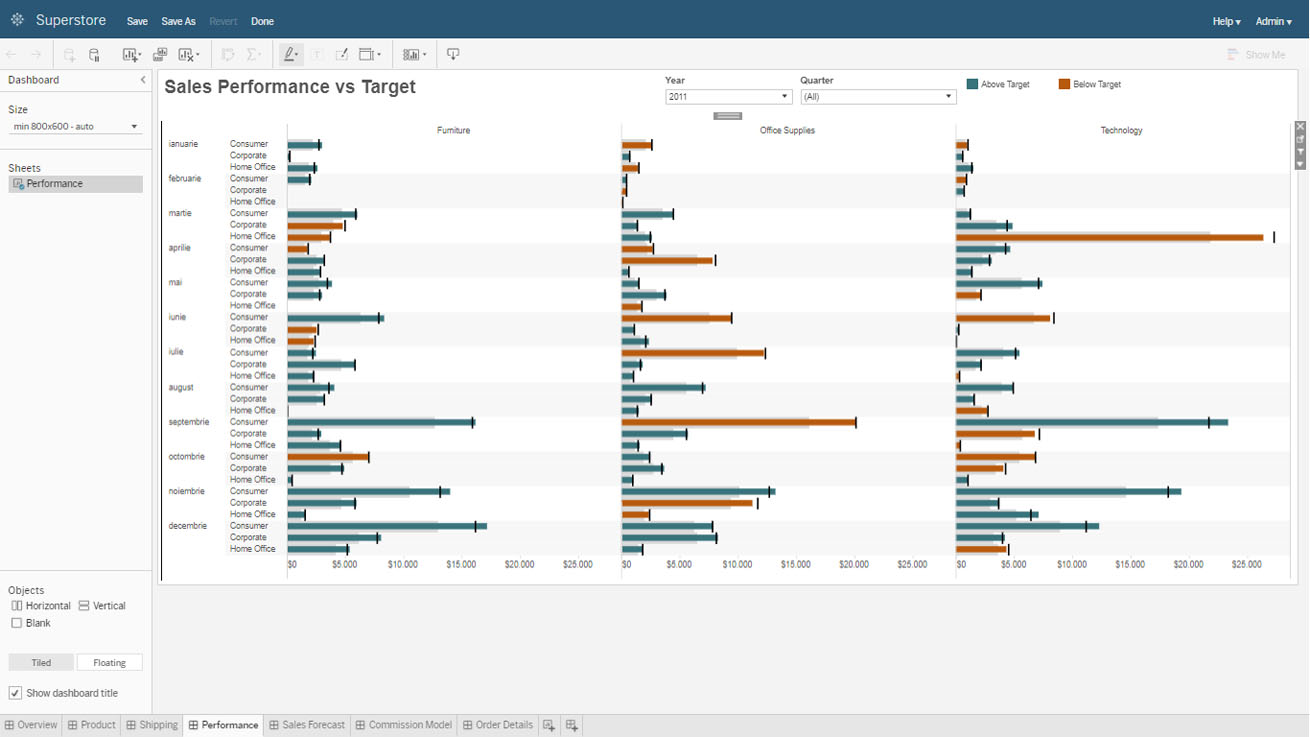Image resolution: width=1310 pixels, height=737 pixels.
Task: Open Sales Forecast sheet tab
Action: [x=308, y=725]
